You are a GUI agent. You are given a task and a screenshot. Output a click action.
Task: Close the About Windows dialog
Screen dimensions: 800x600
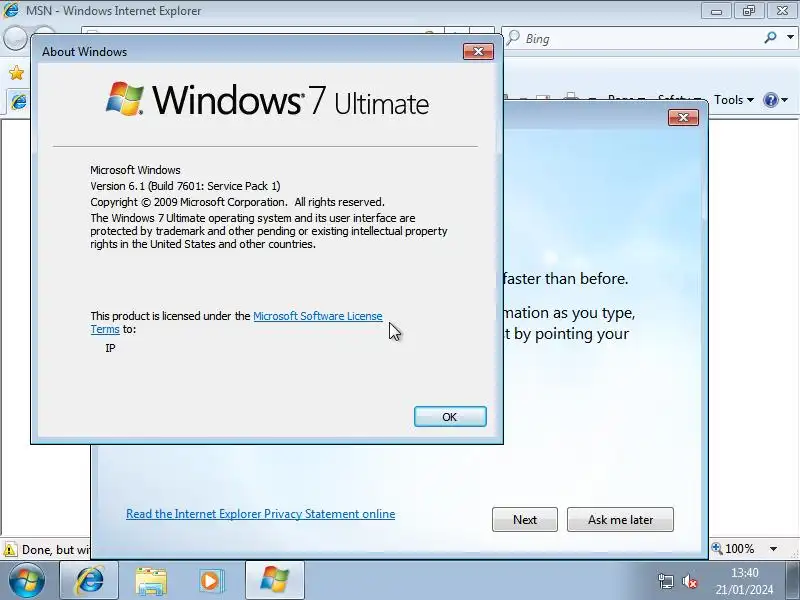click(478, 52)
